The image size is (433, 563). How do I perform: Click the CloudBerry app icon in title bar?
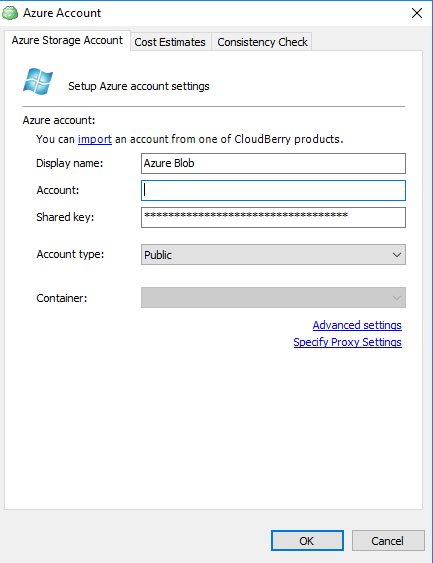pyautogui.click(x=10, y=13)
